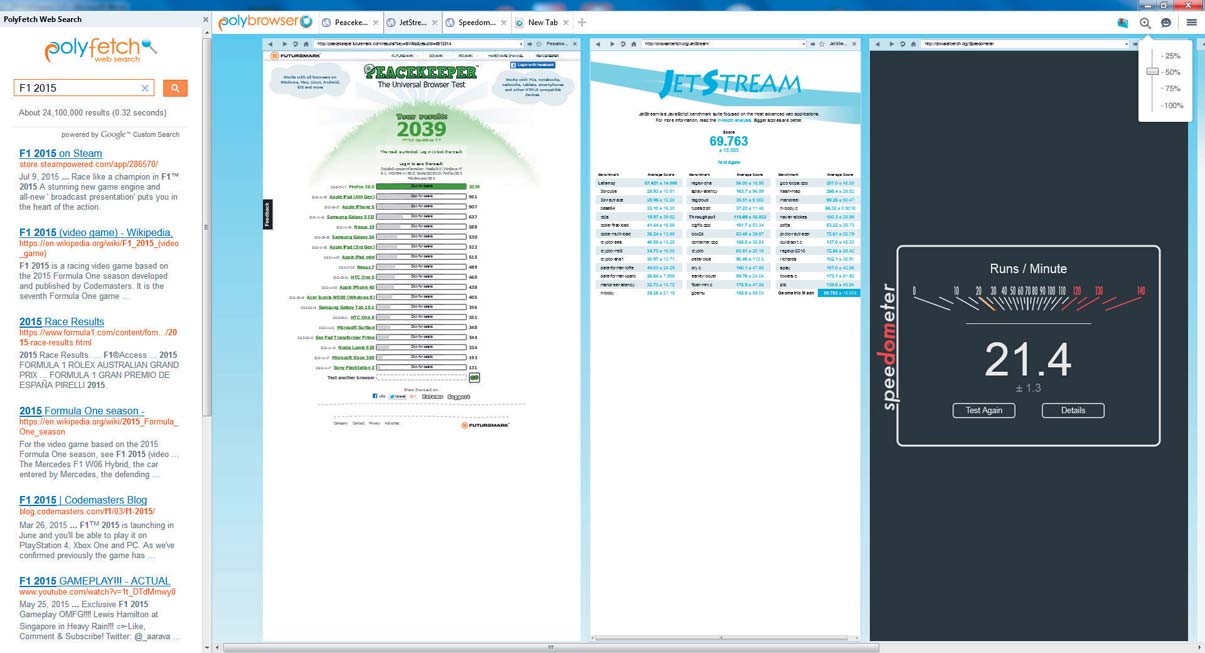Open the F1 2015 Codemasters Blog result
The height and width of the screenshot is (653, 1205).
(83, 500)
